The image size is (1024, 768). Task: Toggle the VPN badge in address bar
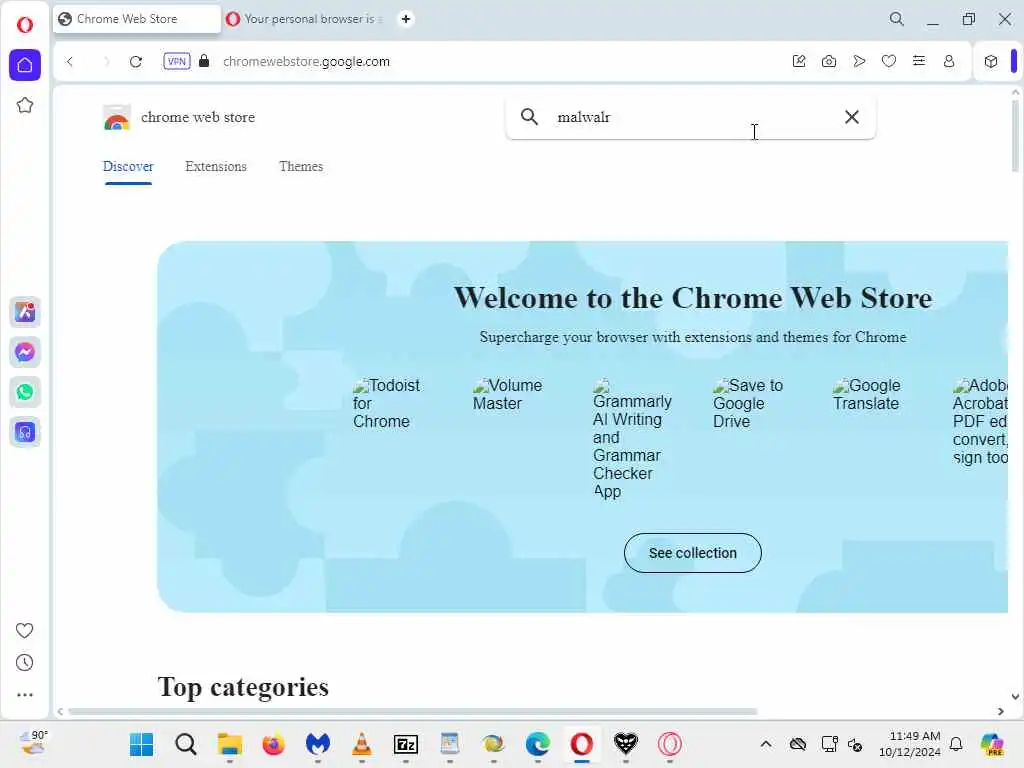[x=176, y=61]
